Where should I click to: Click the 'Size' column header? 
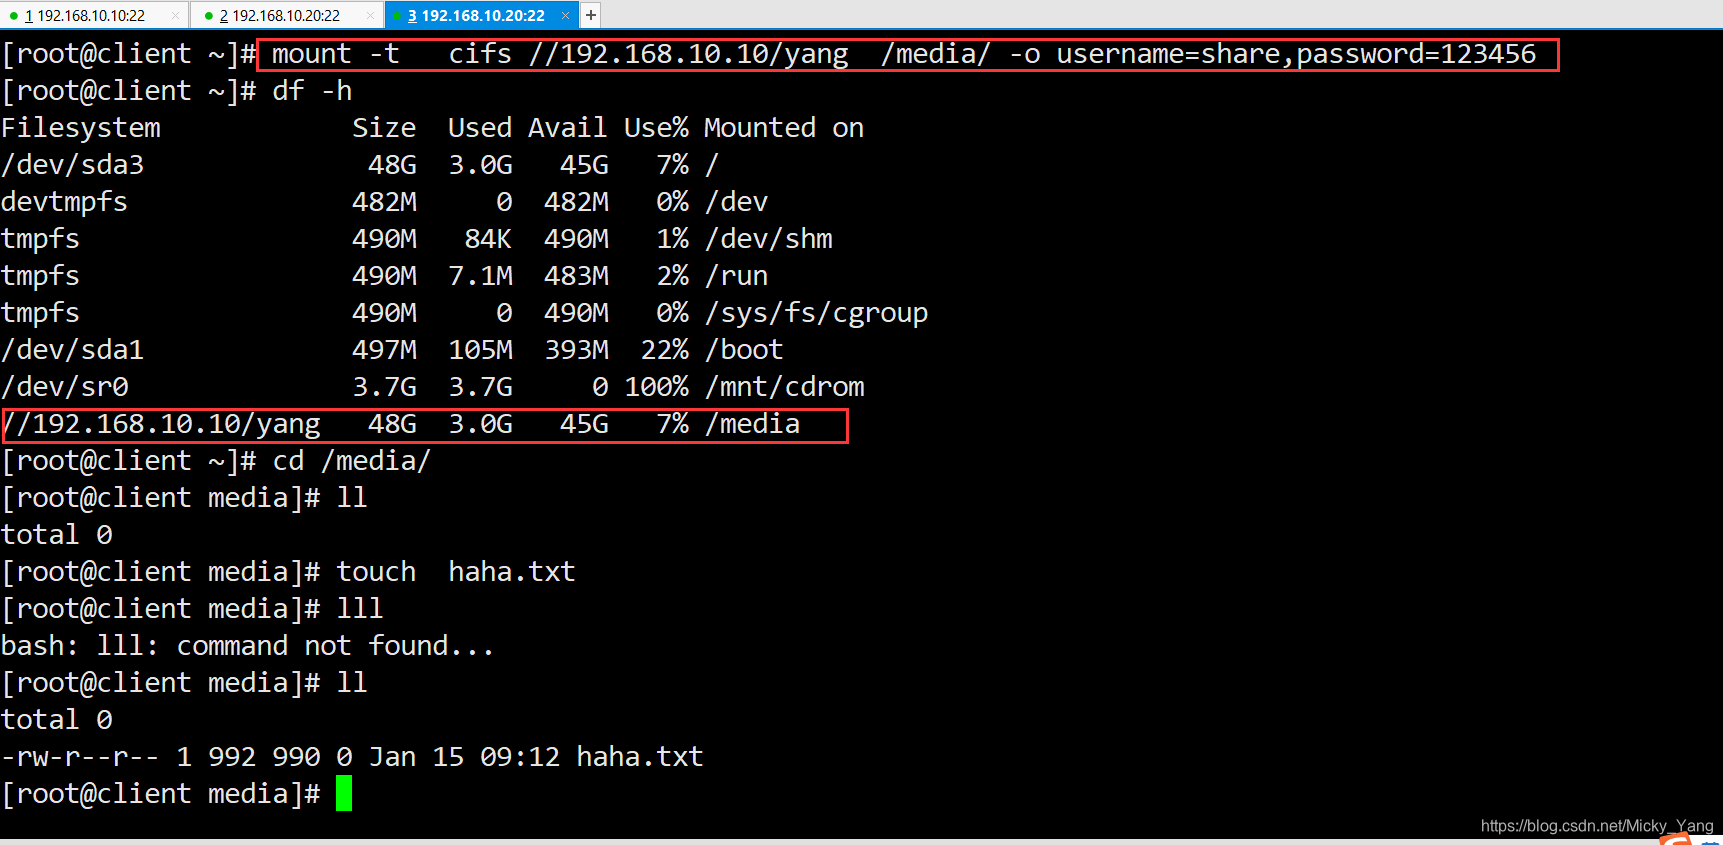coord(384,128)
